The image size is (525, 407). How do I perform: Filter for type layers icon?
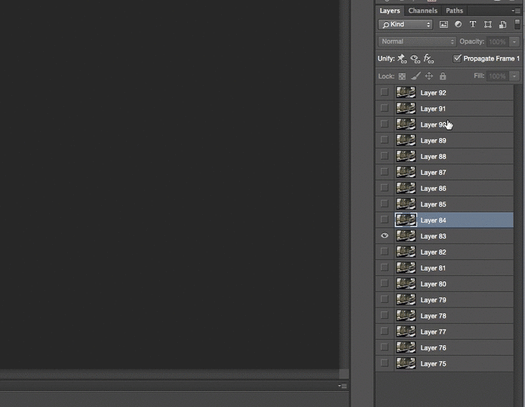click(x=473, y=24)
